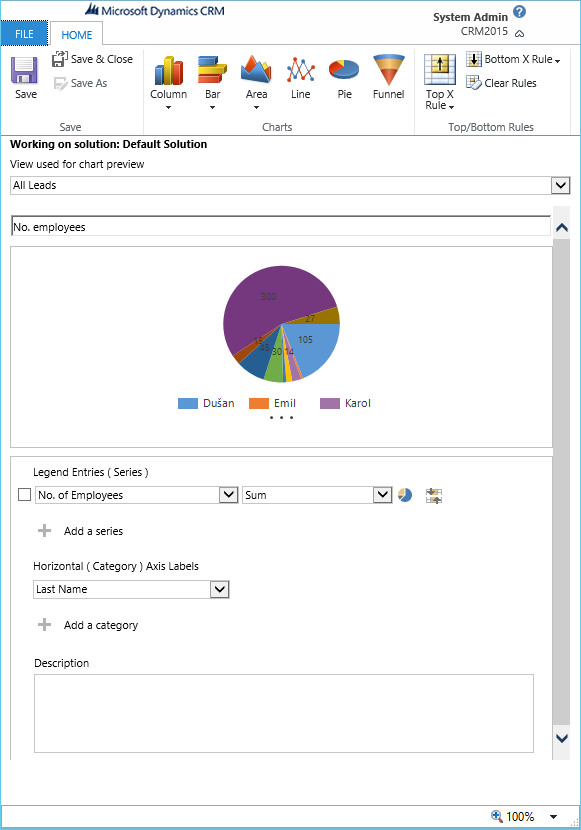
Task: Click into the Description text box
Action: click(284, 713)
